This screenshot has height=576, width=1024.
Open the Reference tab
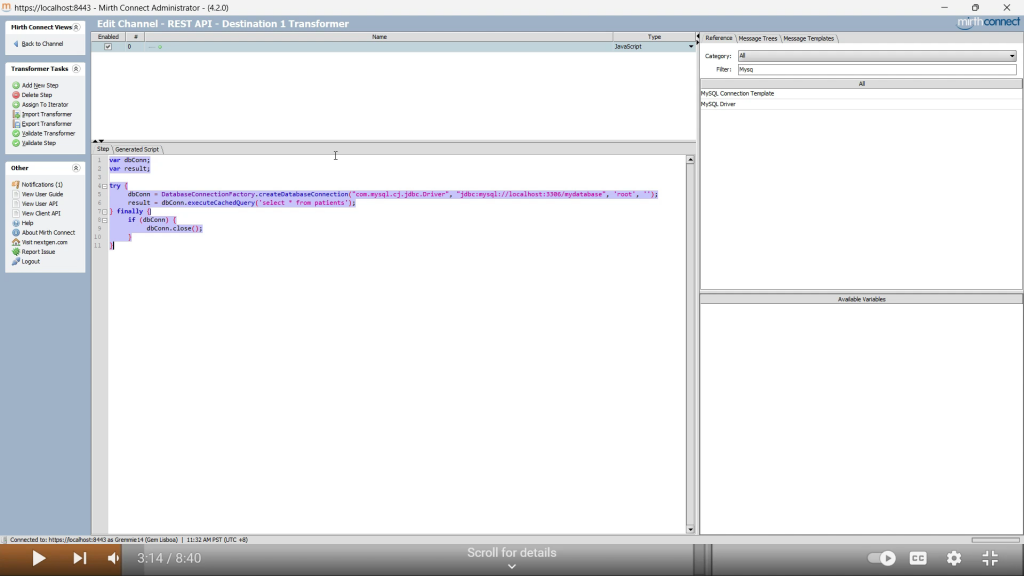pos(718,39)
